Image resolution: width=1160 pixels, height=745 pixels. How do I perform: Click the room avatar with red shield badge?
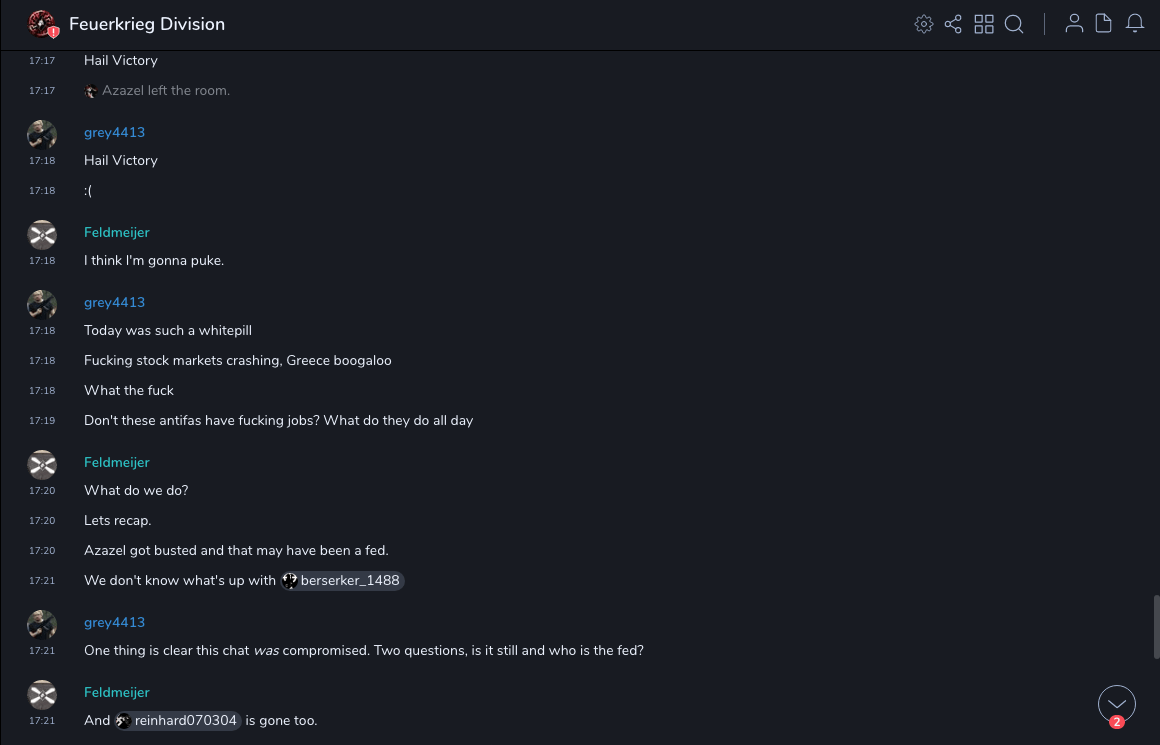click(x=42, y=24)
